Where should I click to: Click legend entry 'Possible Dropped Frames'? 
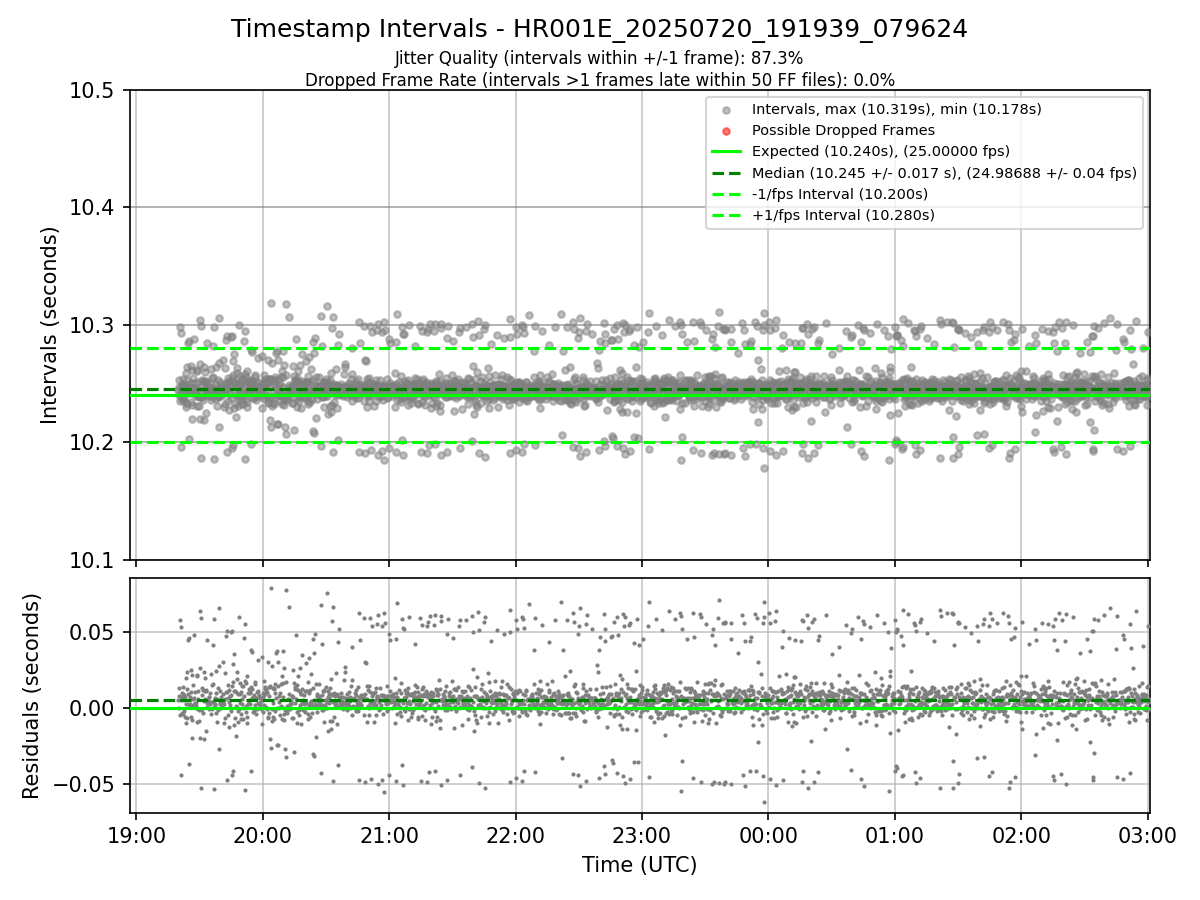click(843, 130)
